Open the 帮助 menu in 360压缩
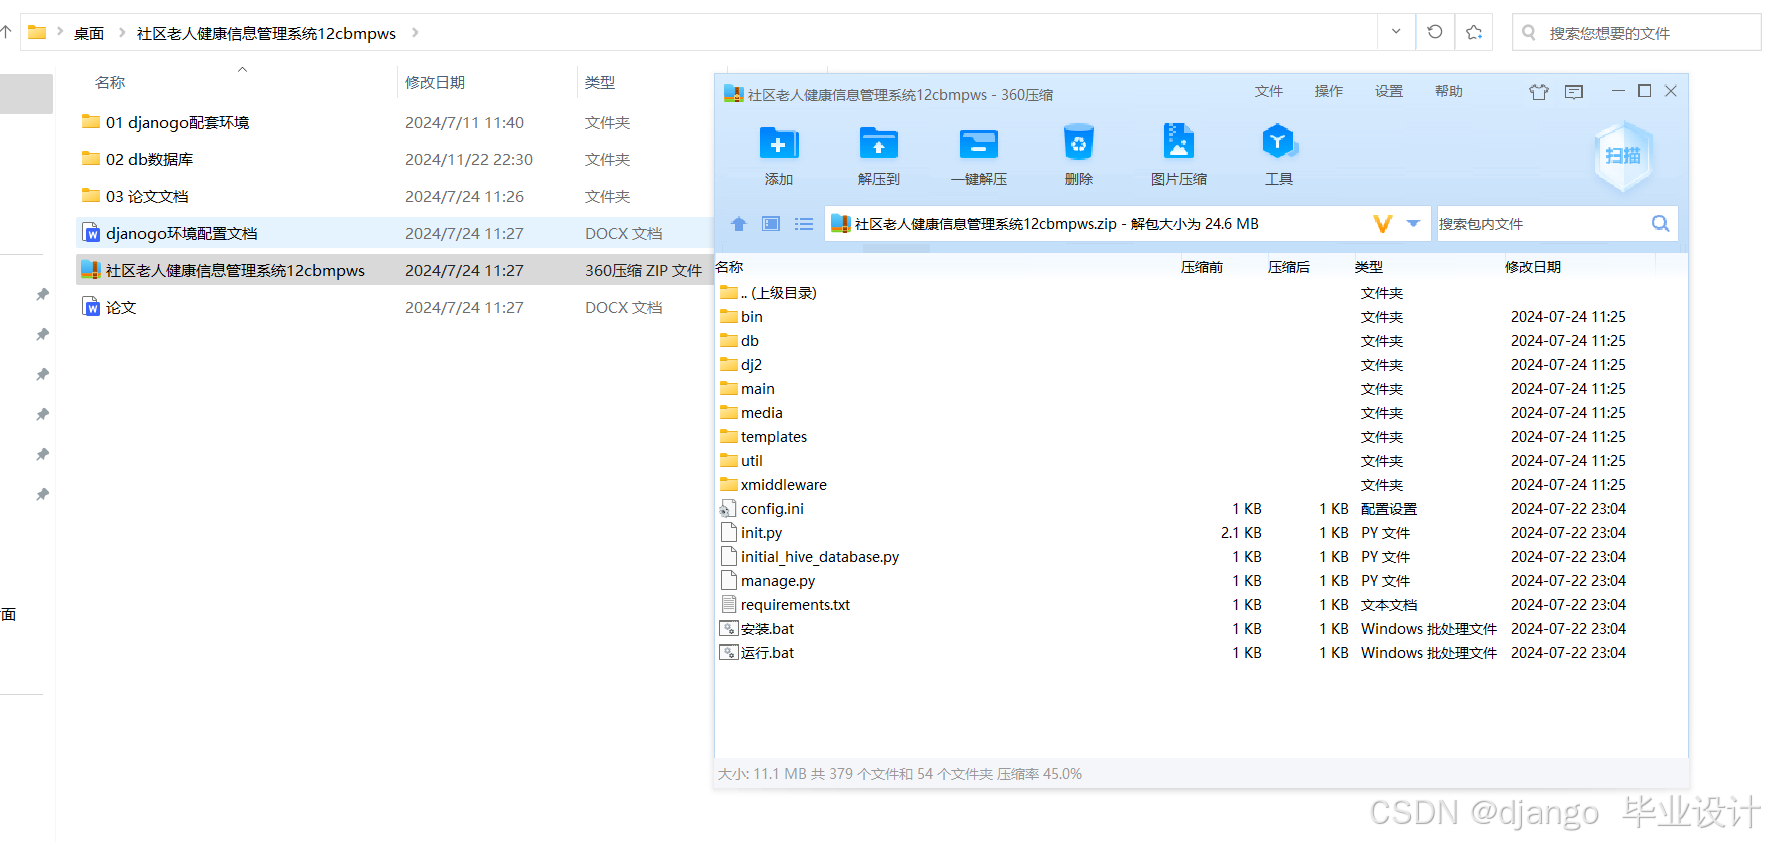Screen dimensions: 1765x842 1449,91
